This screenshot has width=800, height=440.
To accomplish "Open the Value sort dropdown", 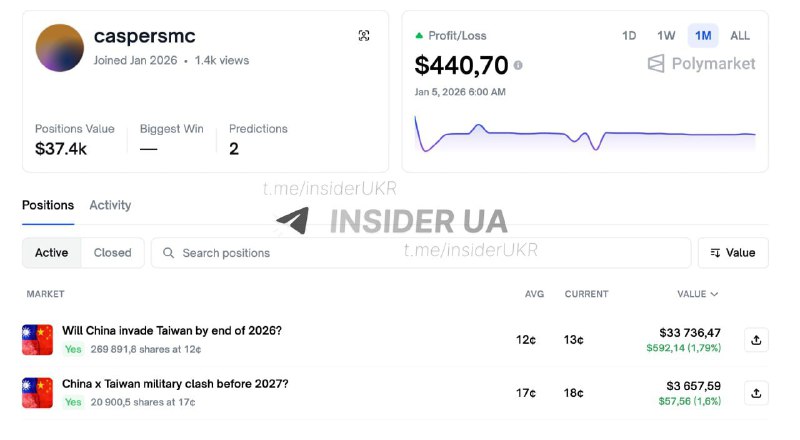I will tap(733, 253).
